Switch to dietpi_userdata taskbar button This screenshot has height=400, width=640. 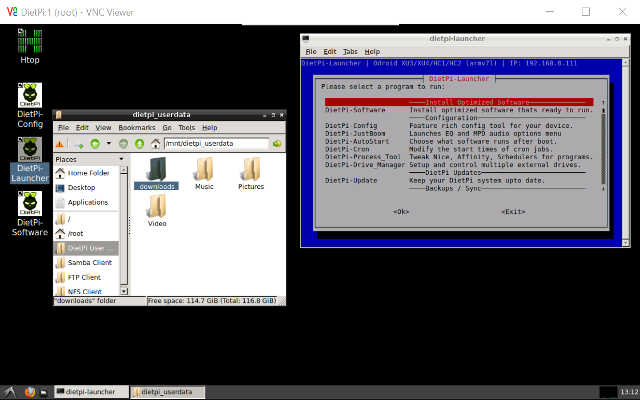click(167, 392)
